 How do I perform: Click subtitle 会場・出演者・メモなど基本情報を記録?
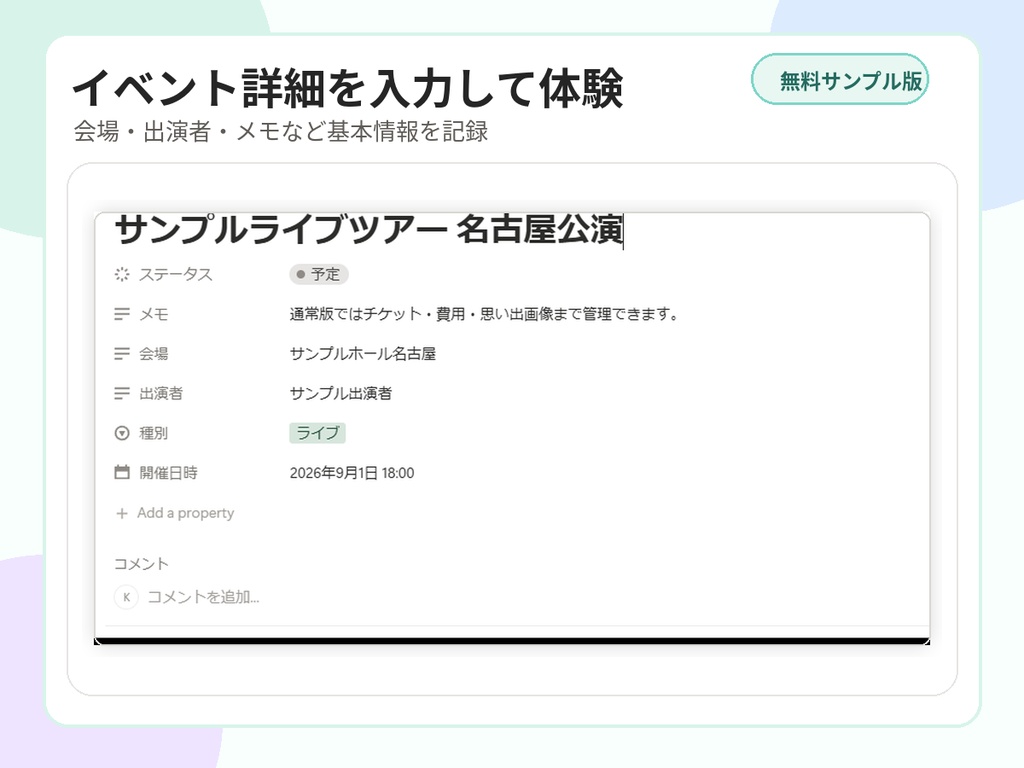[x=281, y=131]
